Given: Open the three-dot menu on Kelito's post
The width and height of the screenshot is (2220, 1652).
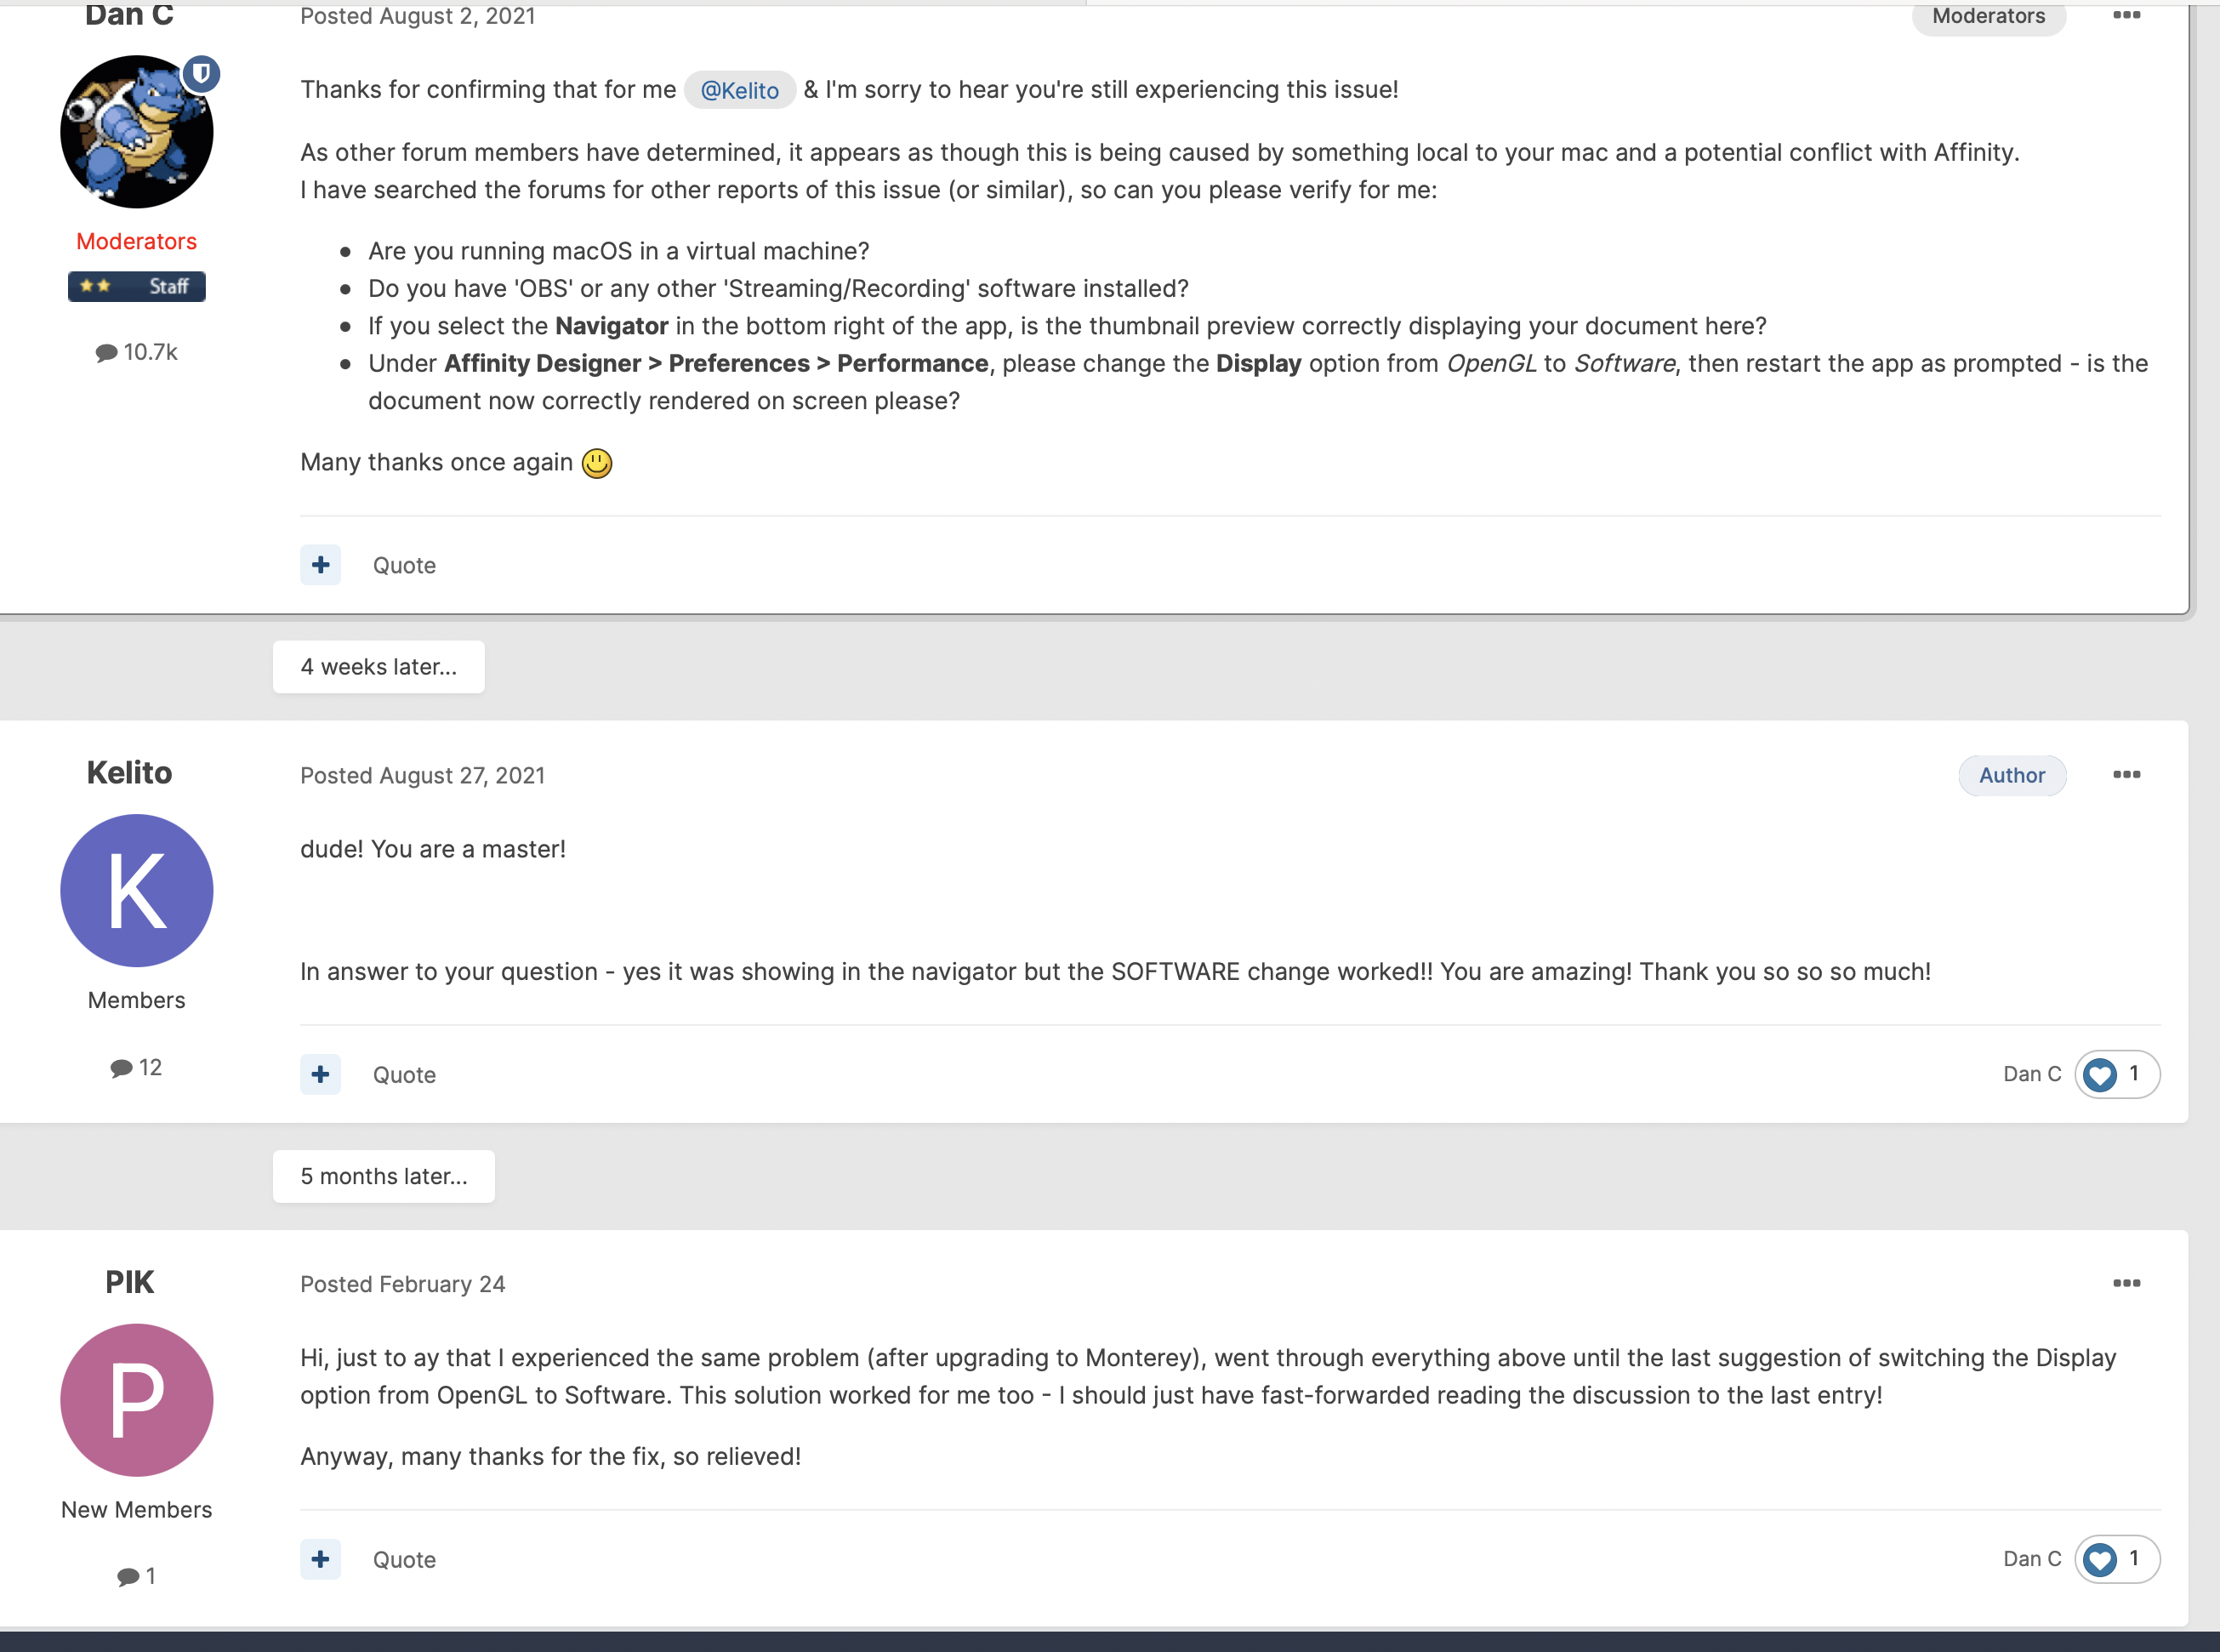Looking at the screenshot, I should (2126, 774).
